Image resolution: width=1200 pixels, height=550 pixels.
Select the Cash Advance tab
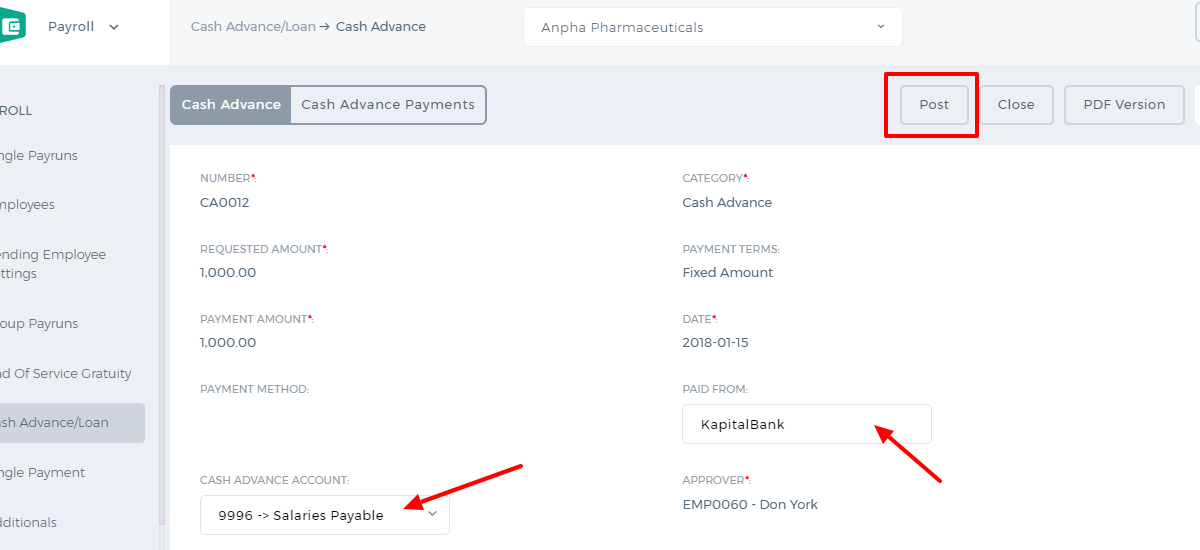pyautogui.click(x=231, y=105)
